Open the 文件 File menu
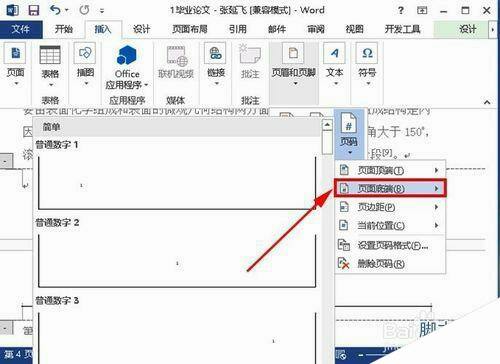 coord(21,29)
